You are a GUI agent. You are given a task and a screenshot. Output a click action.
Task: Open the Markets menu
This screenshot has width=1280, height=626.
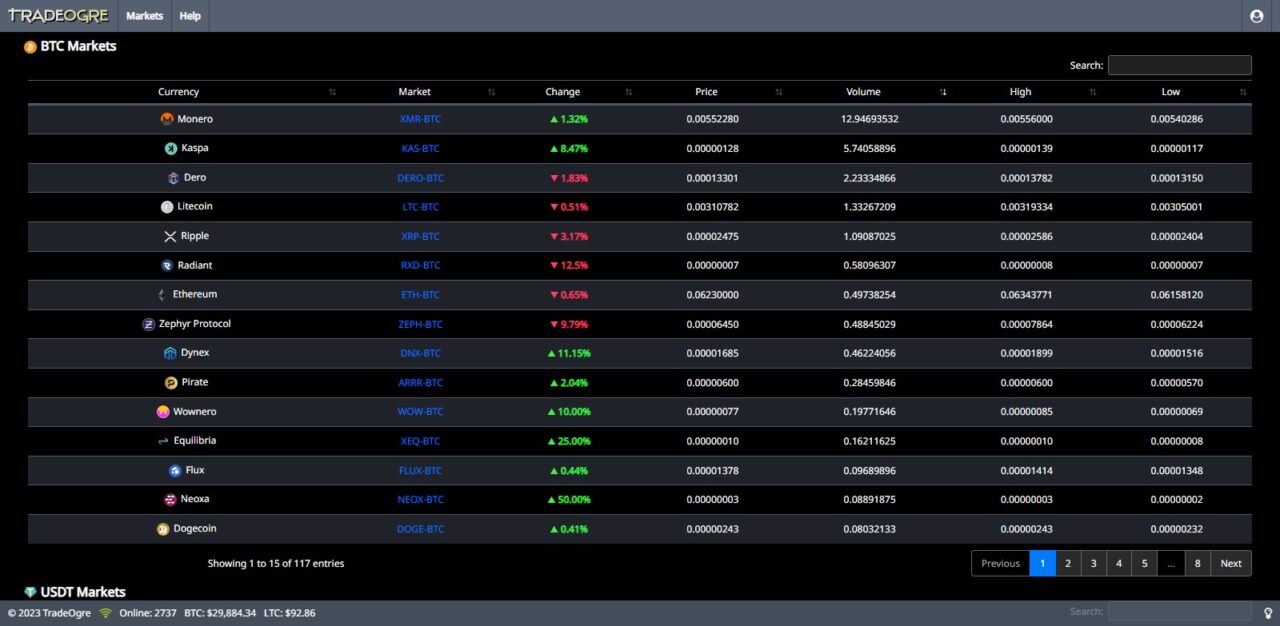(x=145, y=16)
